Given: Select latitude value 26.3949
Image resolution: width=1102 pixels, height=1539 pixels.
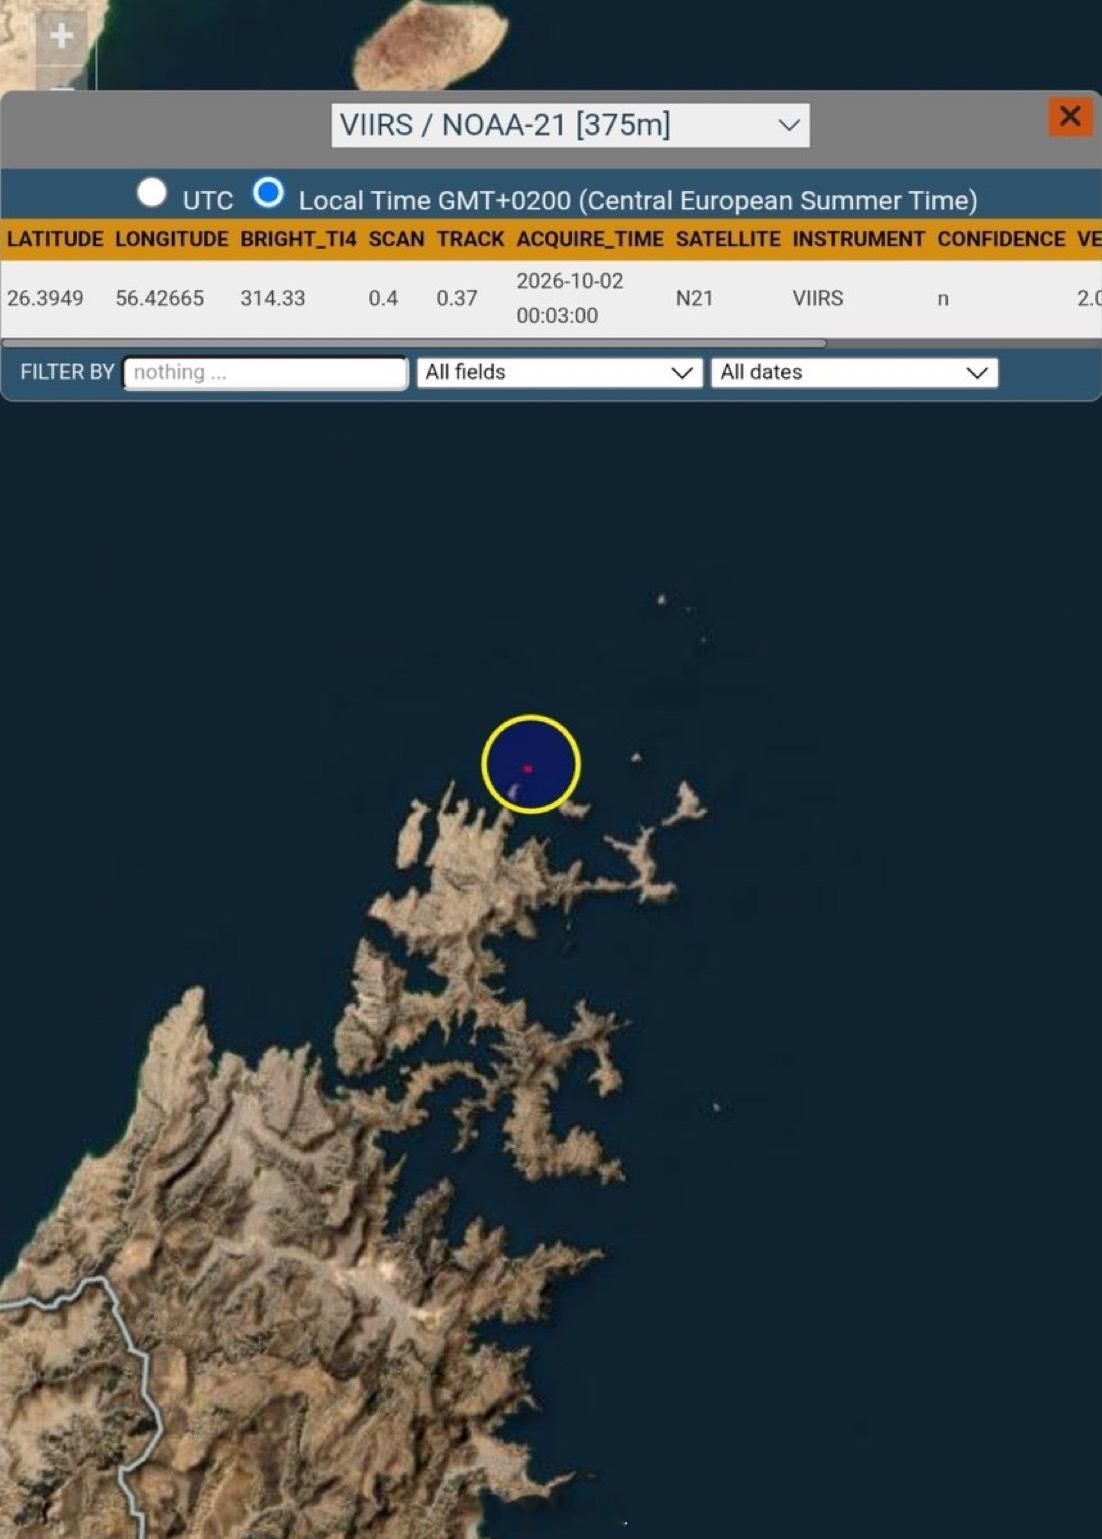Looking at the screenshot, I should click(45, 298).
